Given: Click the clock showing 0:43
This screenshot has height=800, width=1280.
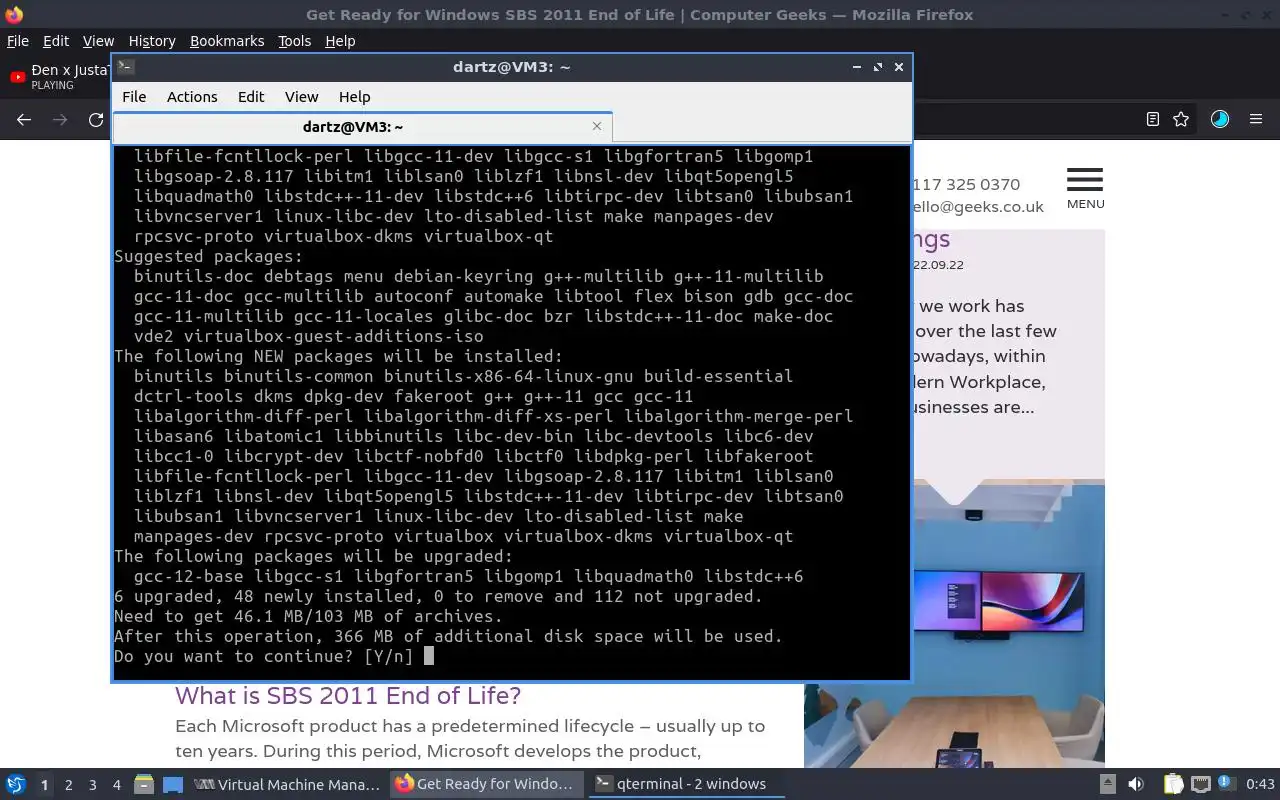Looking at the screenshot, I should click(1260, 785).
